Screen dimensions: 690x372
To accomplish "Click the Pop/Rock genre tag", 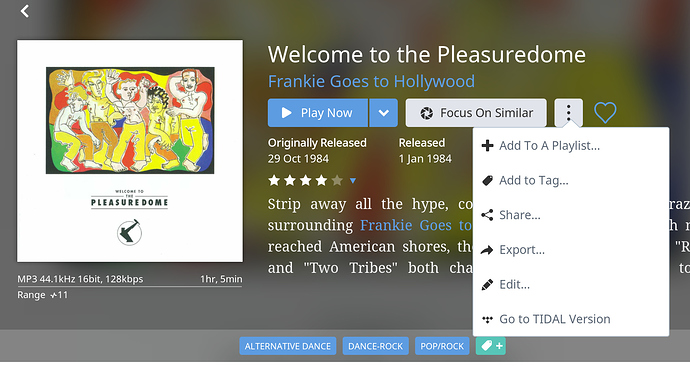I will pyautogui.click(x=442, y=346).
